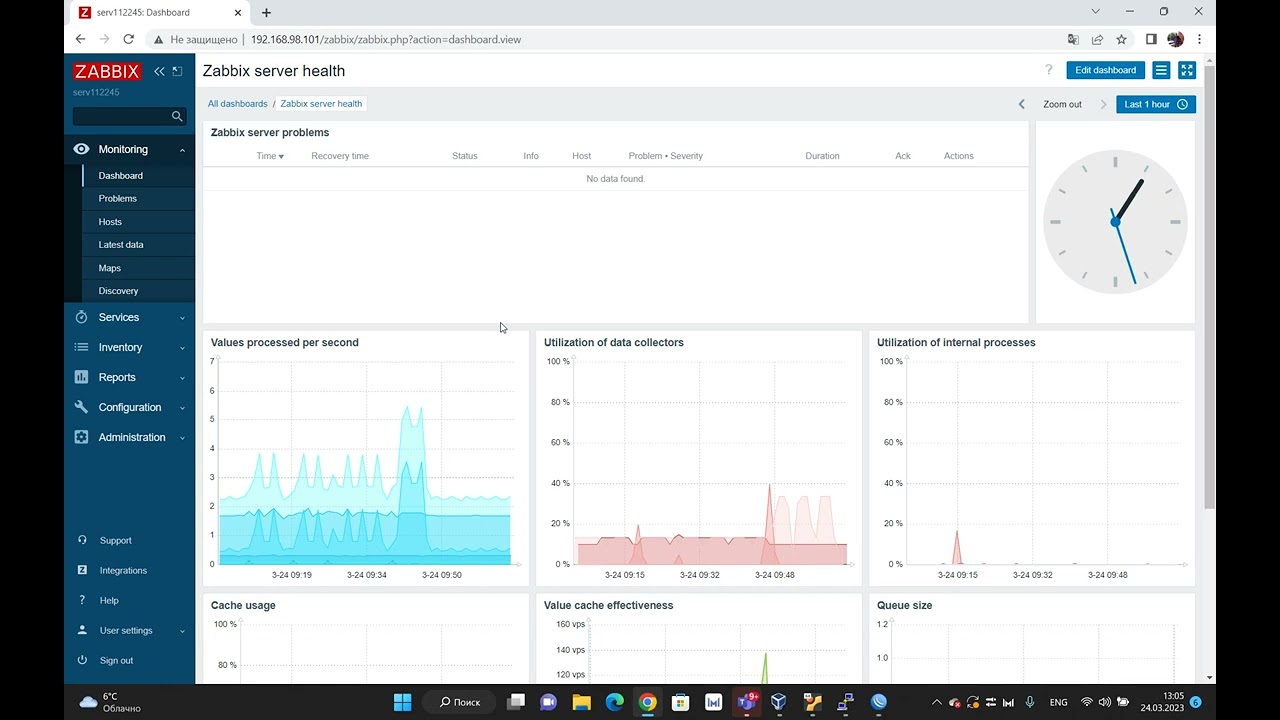Viewport: 1280px width, 720px height.
Task: Click the Monitoring eye icon
Action: 81,149
